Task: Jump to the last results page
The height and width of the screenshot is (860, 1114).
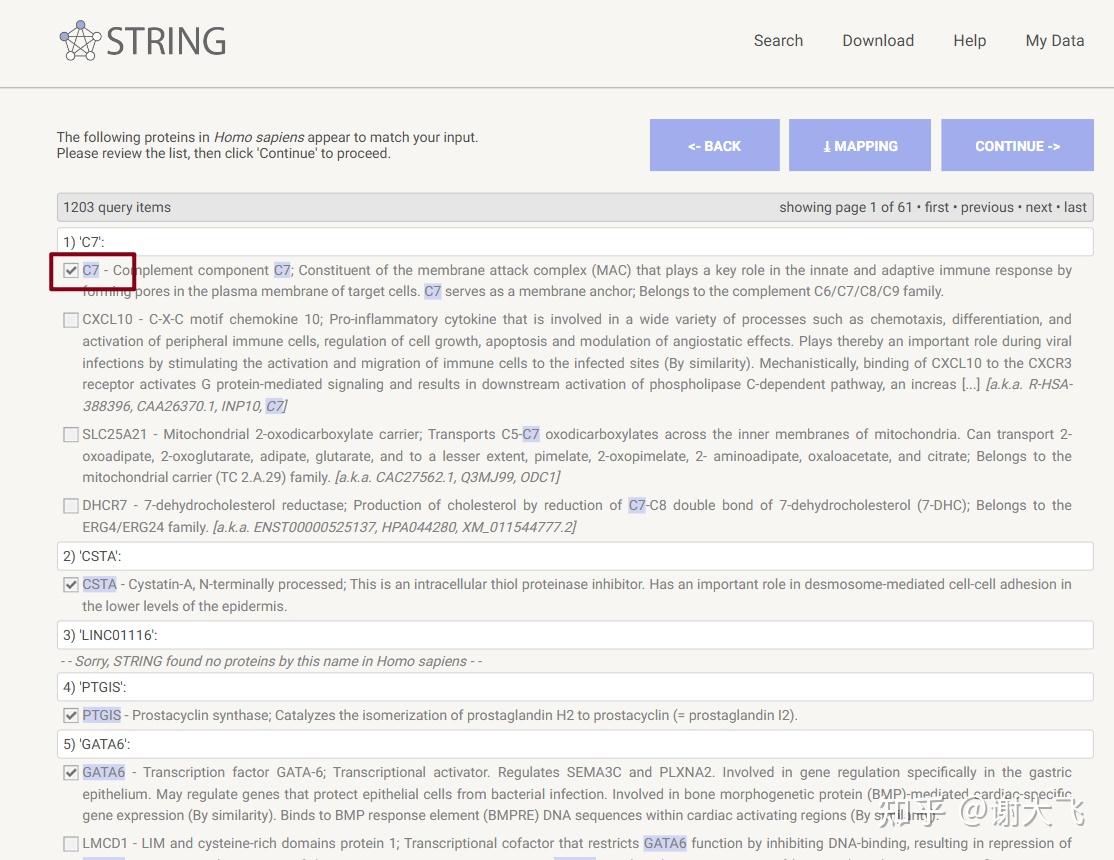Action: [x=1075, y=208]
